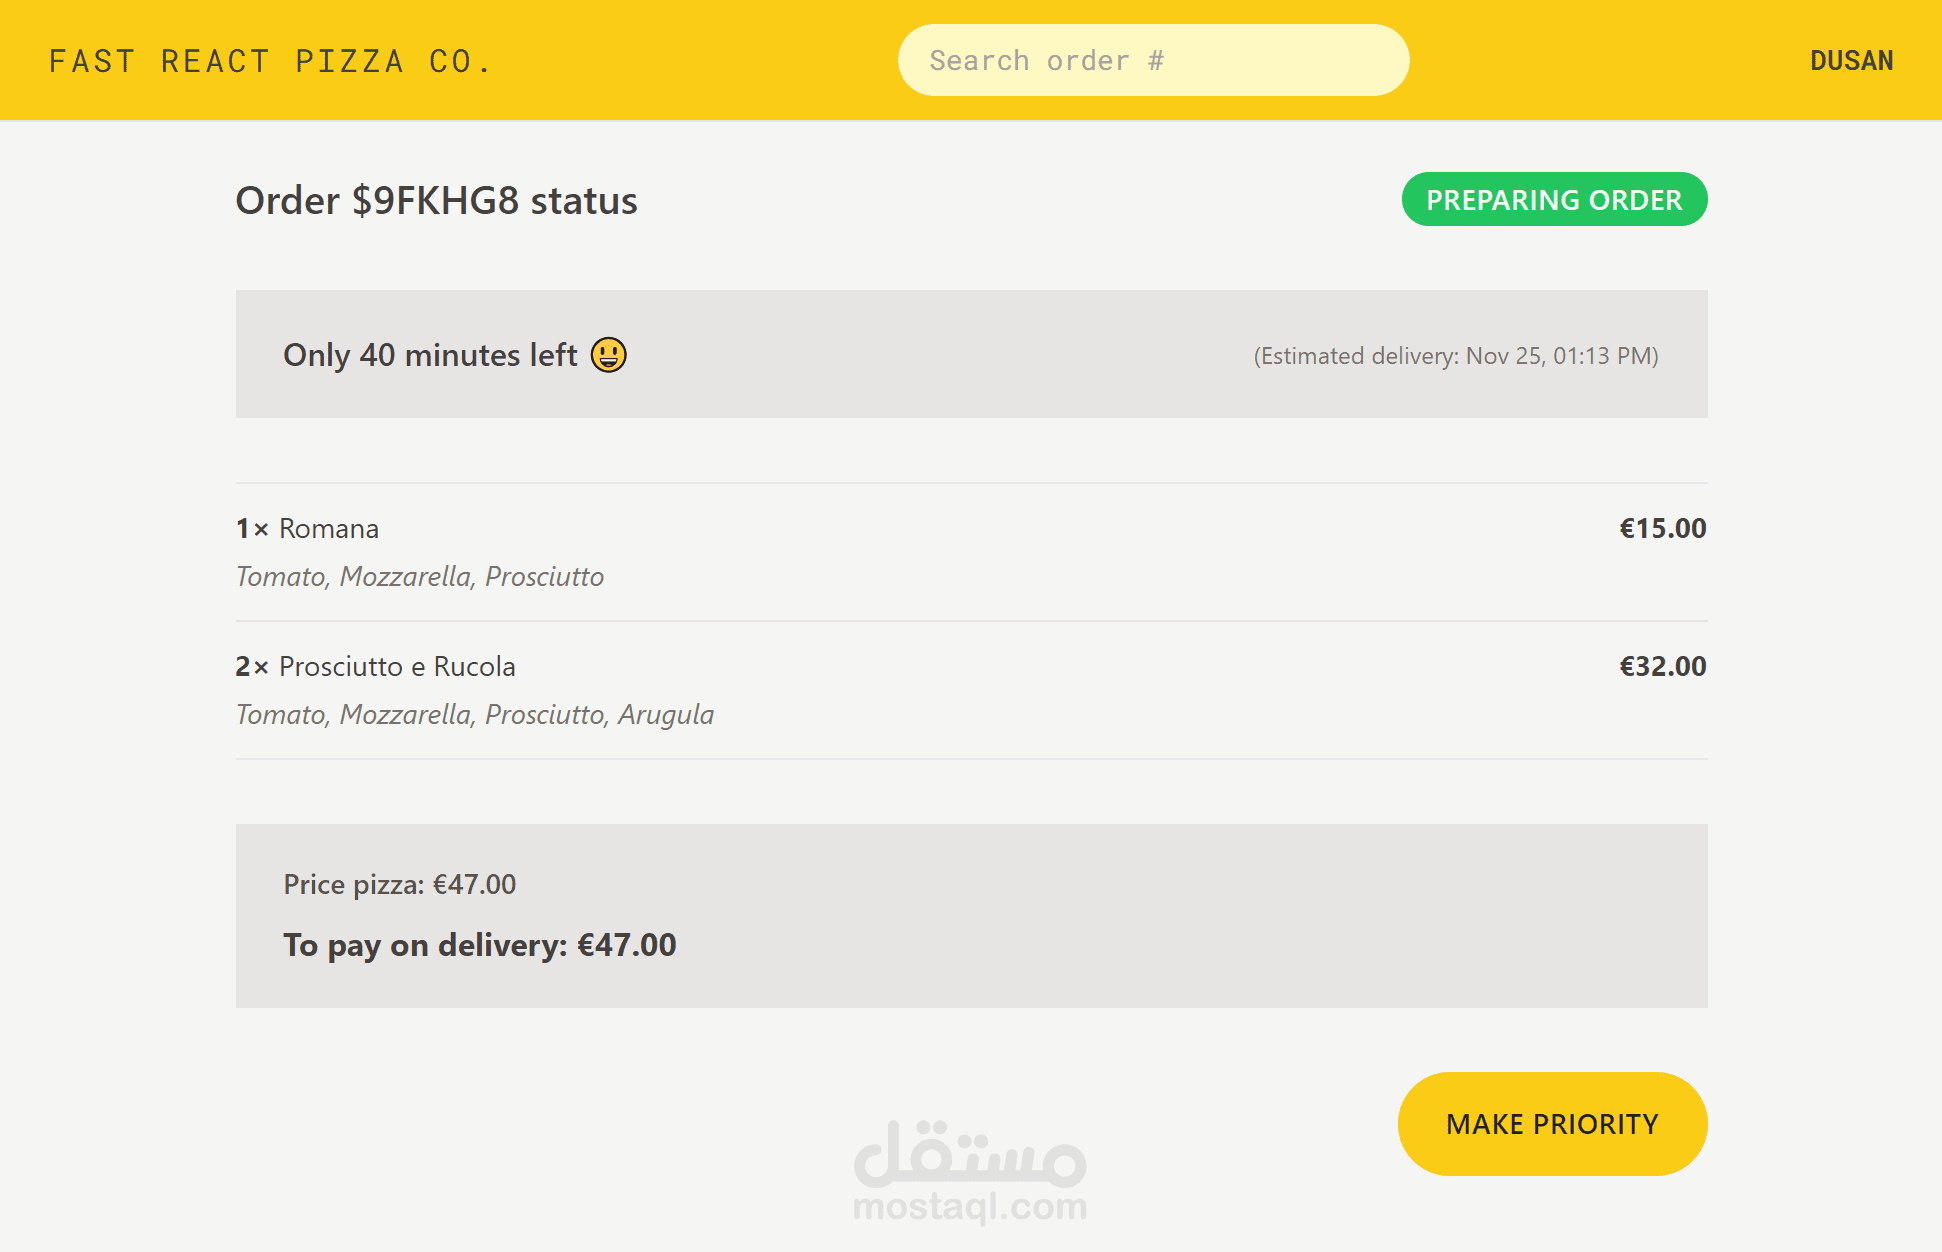Go home via Fast React Pizza Co. logo
The width and height of the screenshot is (1942, 1252).
[x=270, y=61]
